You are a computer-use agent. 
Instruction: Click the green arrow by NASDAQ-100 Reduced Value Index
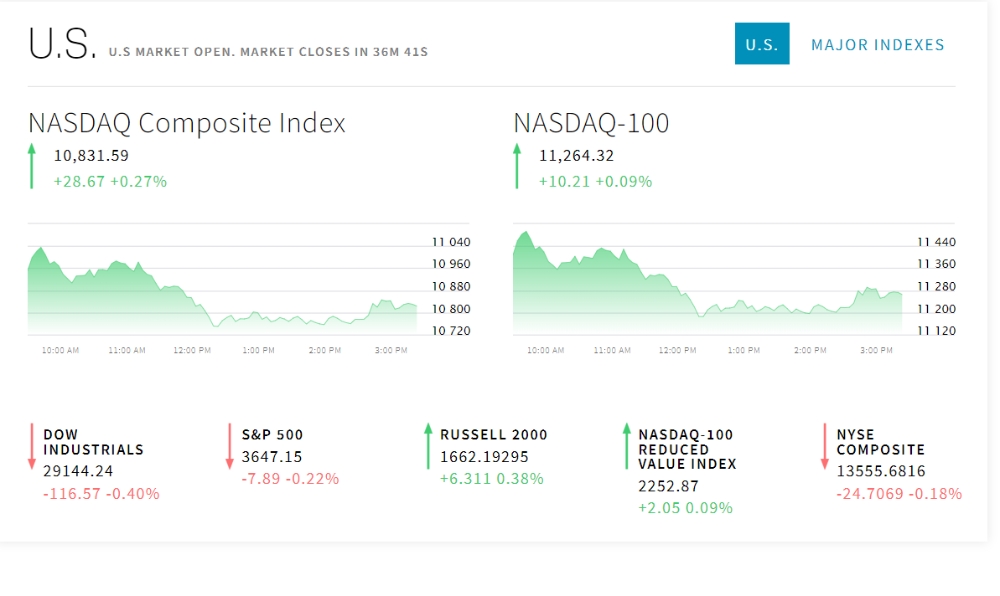pyautogui.click(x=626, y=446)
